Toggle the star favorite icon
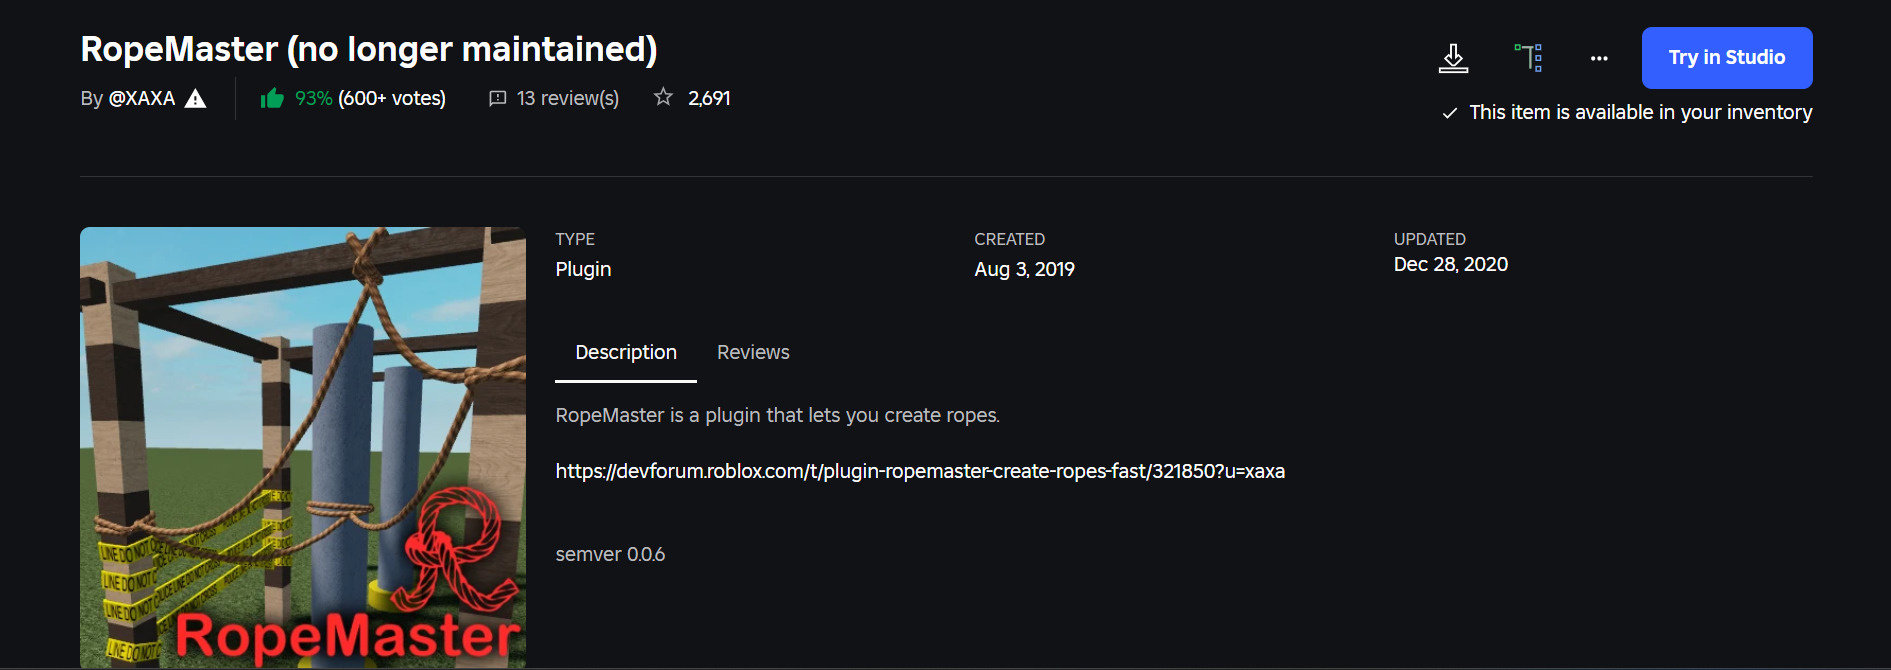This screenshot has height=670, width=1891. 663,97
